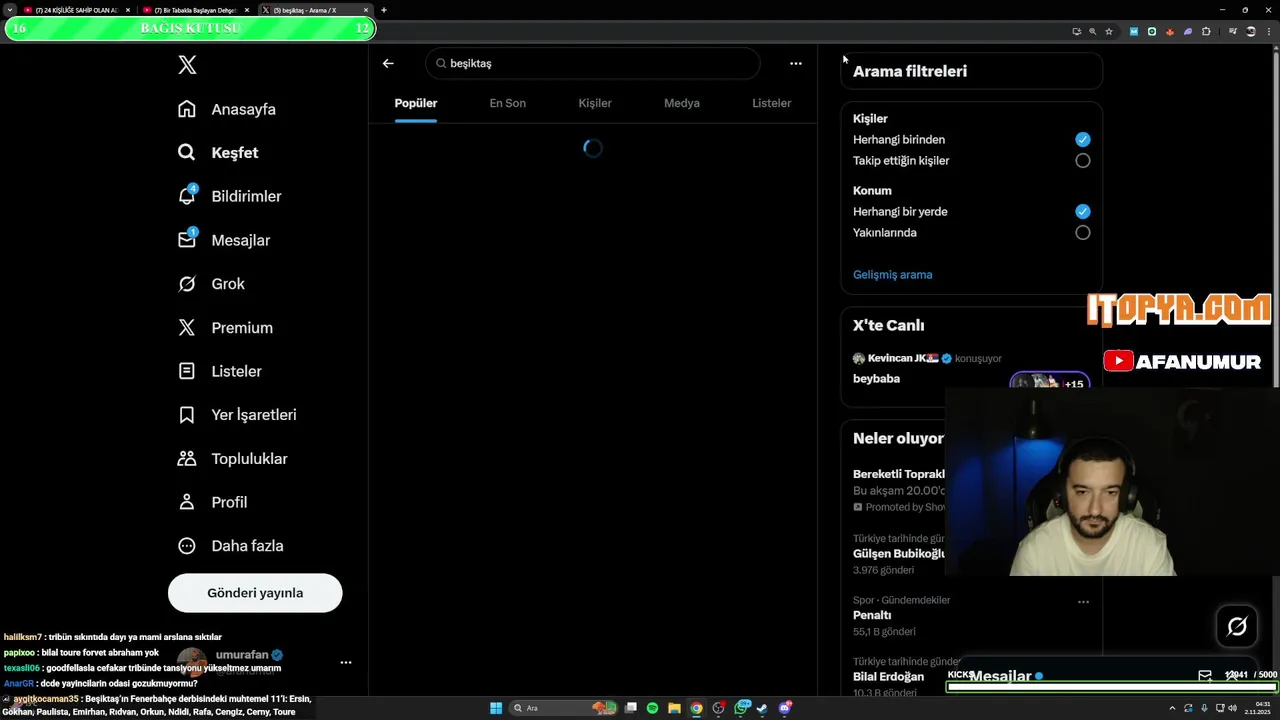1280x720 pixels.
Task: Click the Bildirimler bell icon
Action: click(x=187, y=196)
